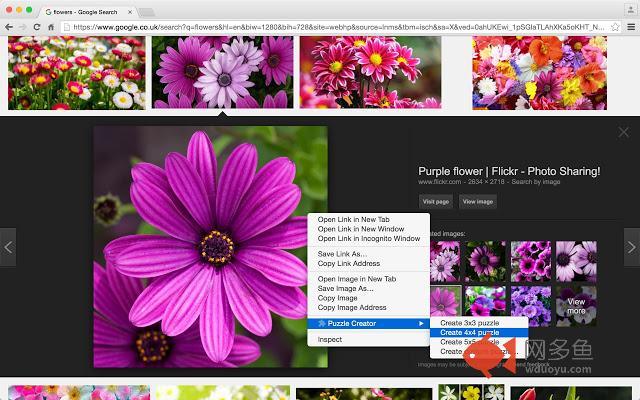This screenshot has width=640, height=400.
Task: Open the pink yellow-centered flowers thumbnail
Action: [x=370, y=72]
